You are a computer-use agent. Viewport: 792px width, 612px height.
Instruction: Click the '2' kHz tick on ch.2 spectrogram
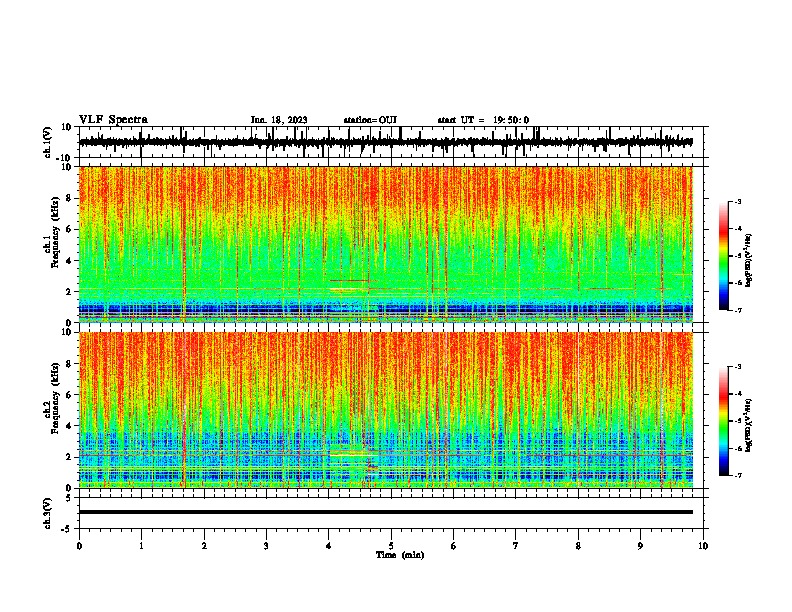(70, 457)
